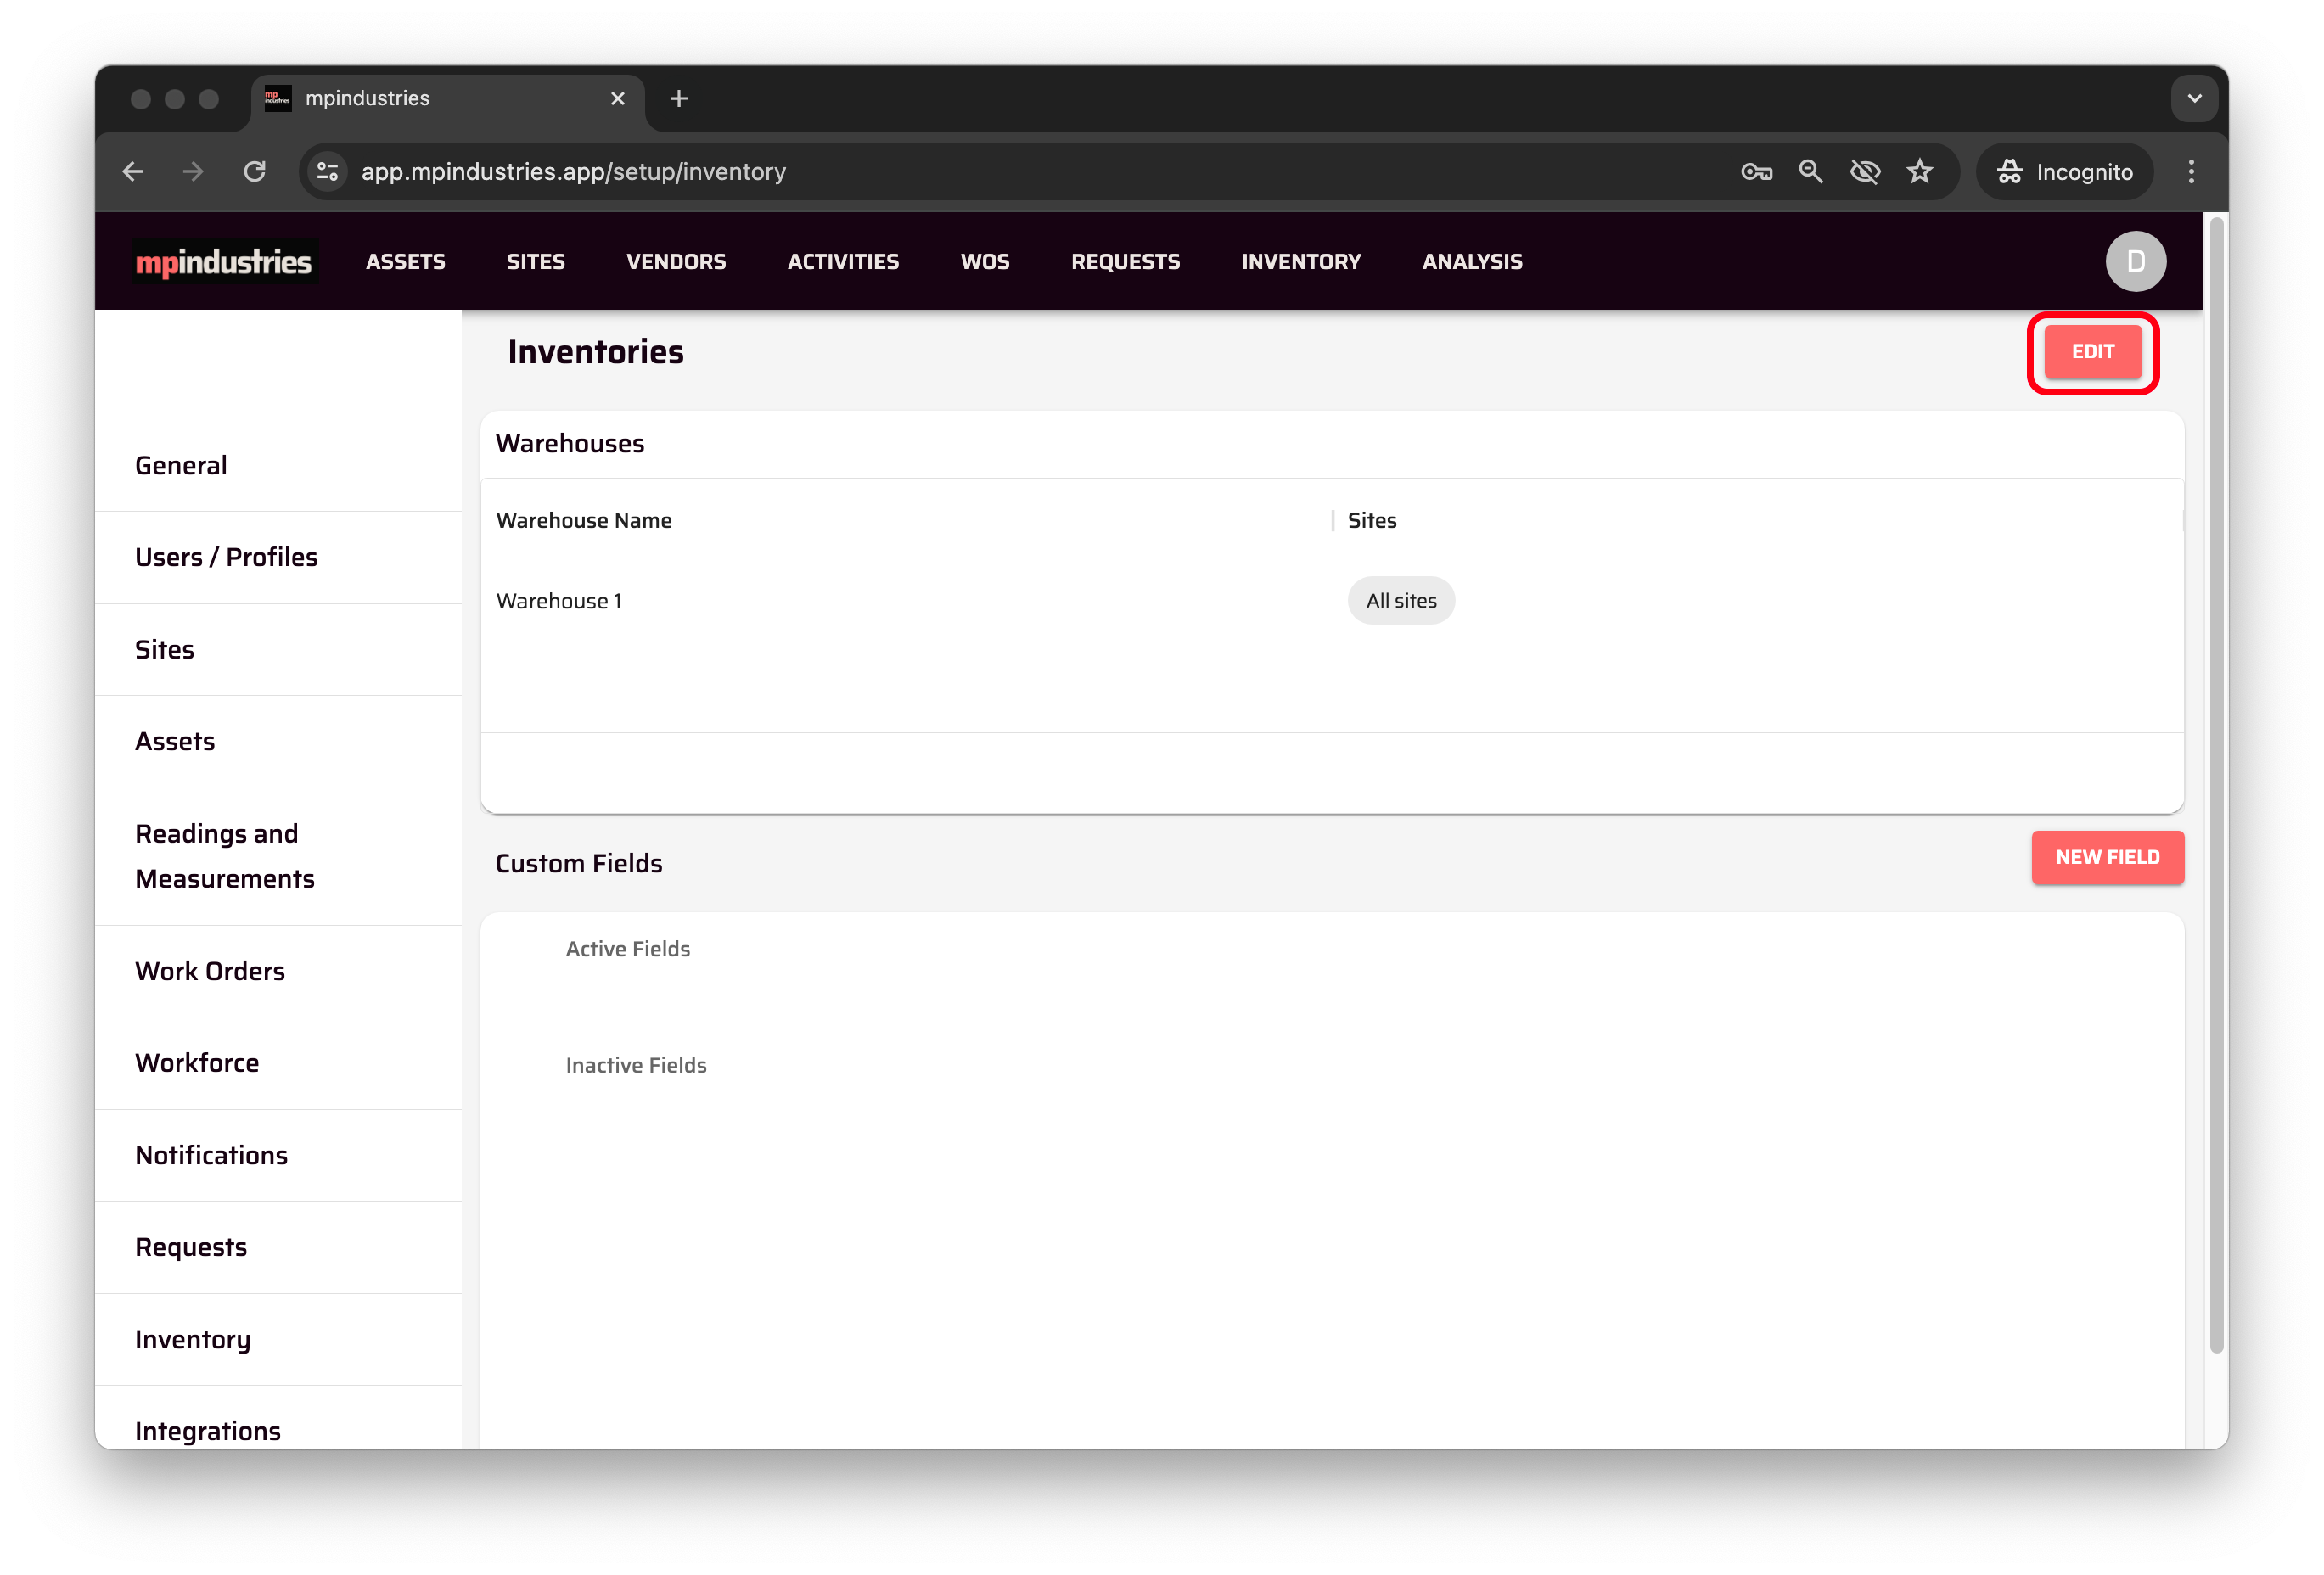Image resolution: width=2324 pixels, height=1575 pixels.
Task: Open the INVENTORY top menu
Action: 1300,262
